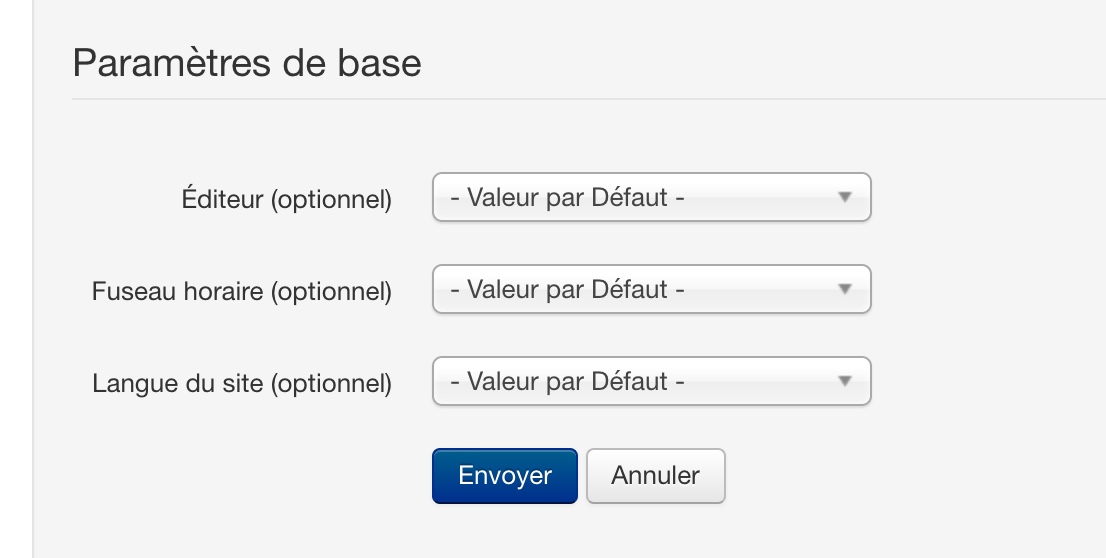Select the default value text in Éditeur field
Image resolution: width=1106 pixels, height=558 pixels.
[567, 197]
